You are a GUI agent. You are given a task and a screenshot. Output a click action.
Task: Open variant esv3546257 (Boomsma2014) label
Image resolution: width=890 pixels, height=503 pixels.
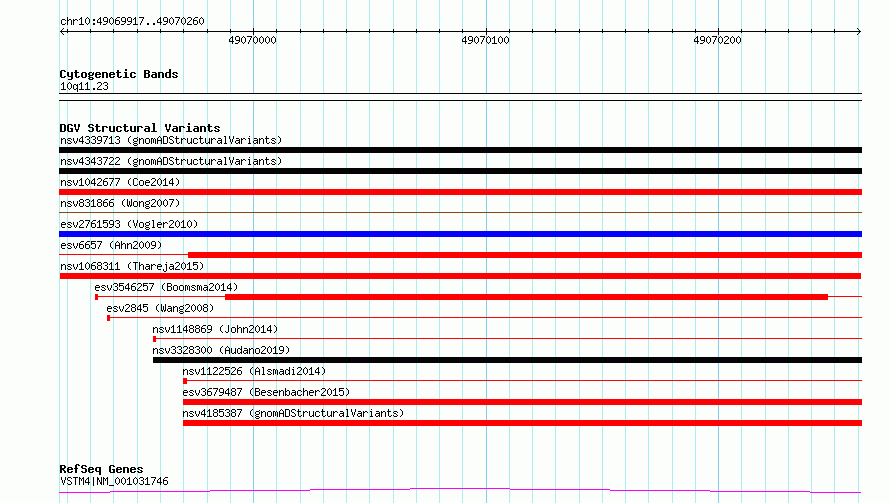pos(166,287)
